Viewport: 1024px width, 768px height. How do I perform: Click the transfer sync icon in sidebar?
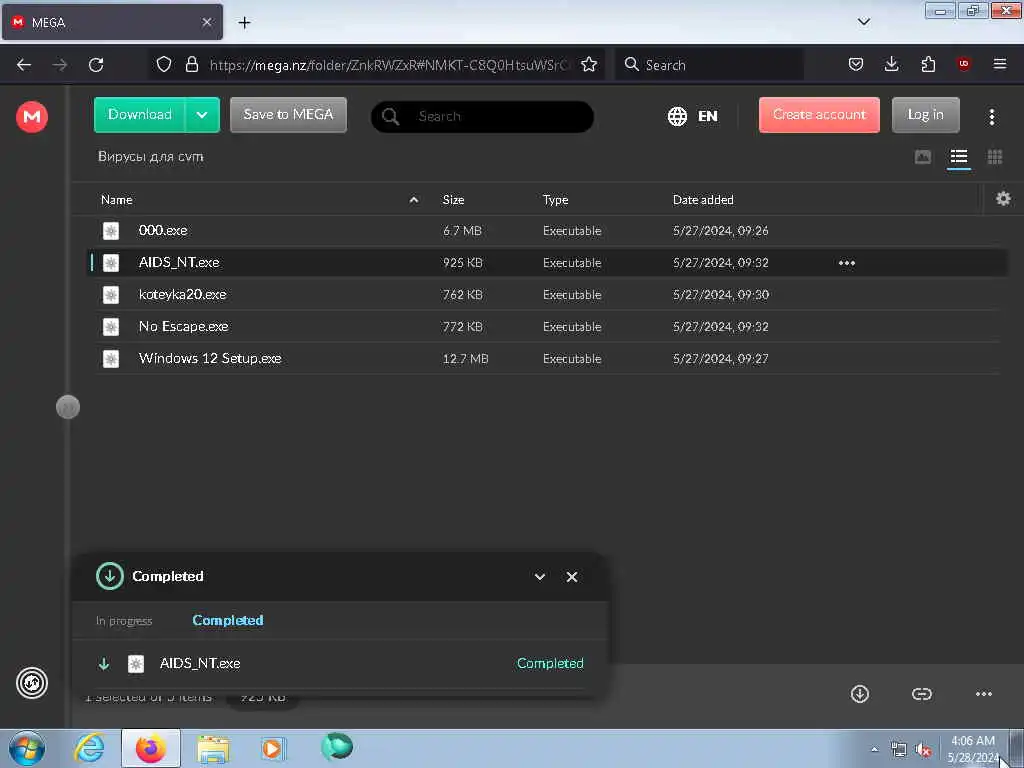click(x=31, y=683)
